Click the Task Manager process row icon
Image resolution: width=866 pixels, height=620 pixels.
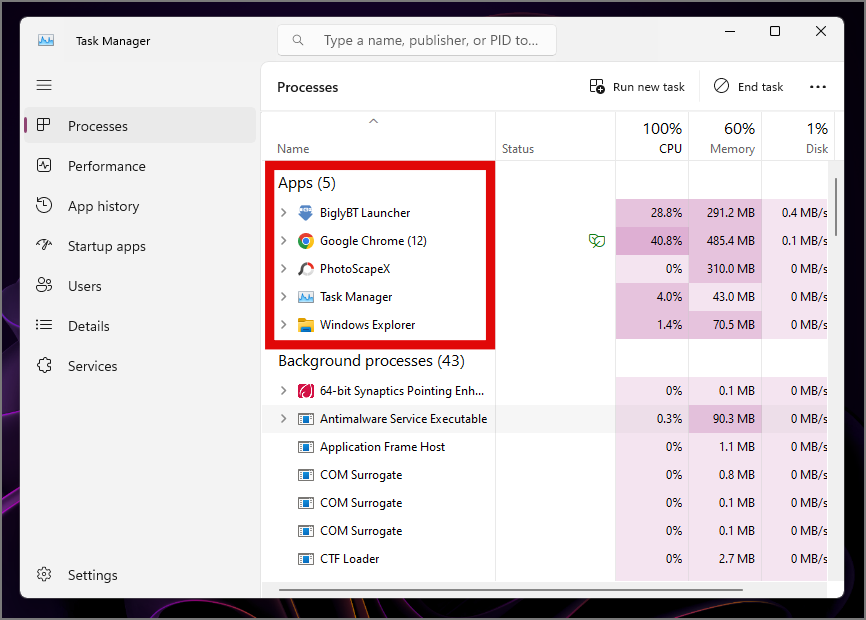point(305,297)
